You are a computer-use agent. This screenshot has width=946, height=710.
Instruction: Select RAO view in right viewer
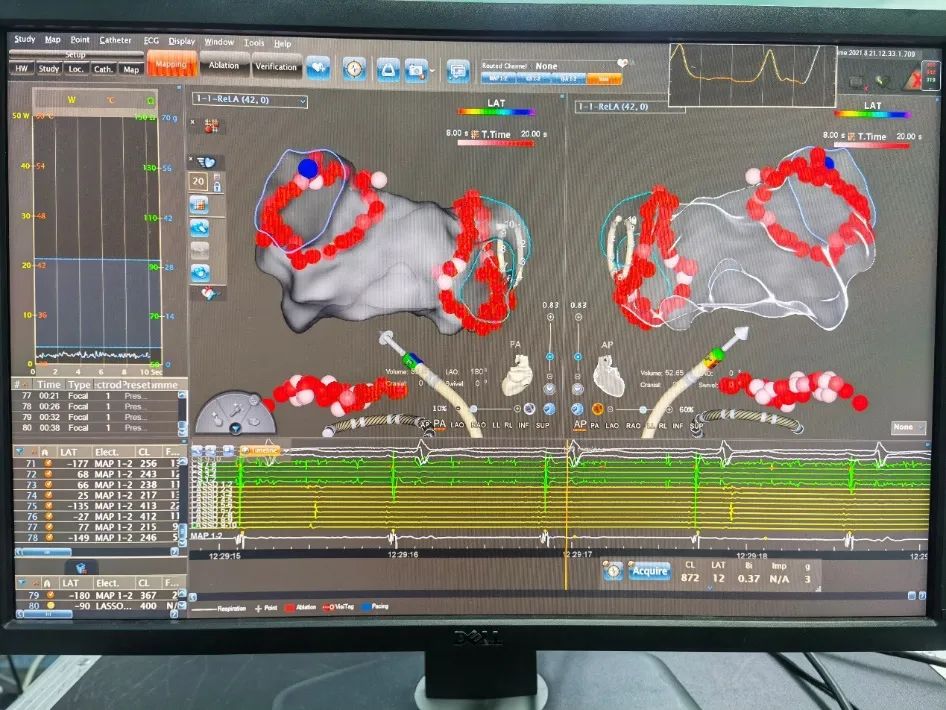coord(633,425)
